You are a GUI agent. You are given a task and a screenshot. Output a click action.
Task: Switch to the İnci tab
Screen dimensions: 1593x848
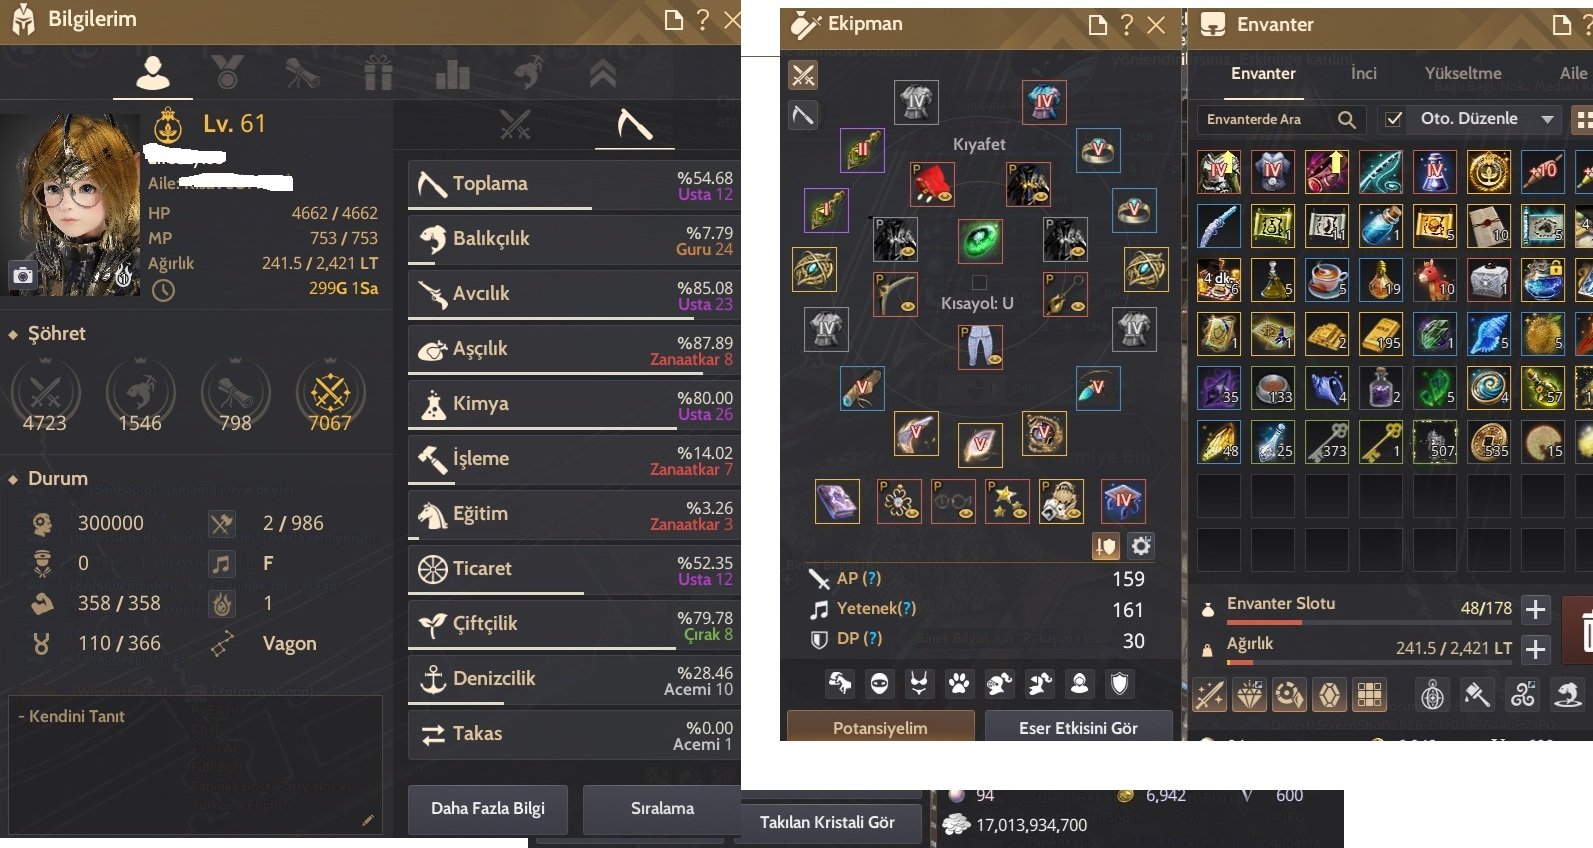click(1363, 73)
